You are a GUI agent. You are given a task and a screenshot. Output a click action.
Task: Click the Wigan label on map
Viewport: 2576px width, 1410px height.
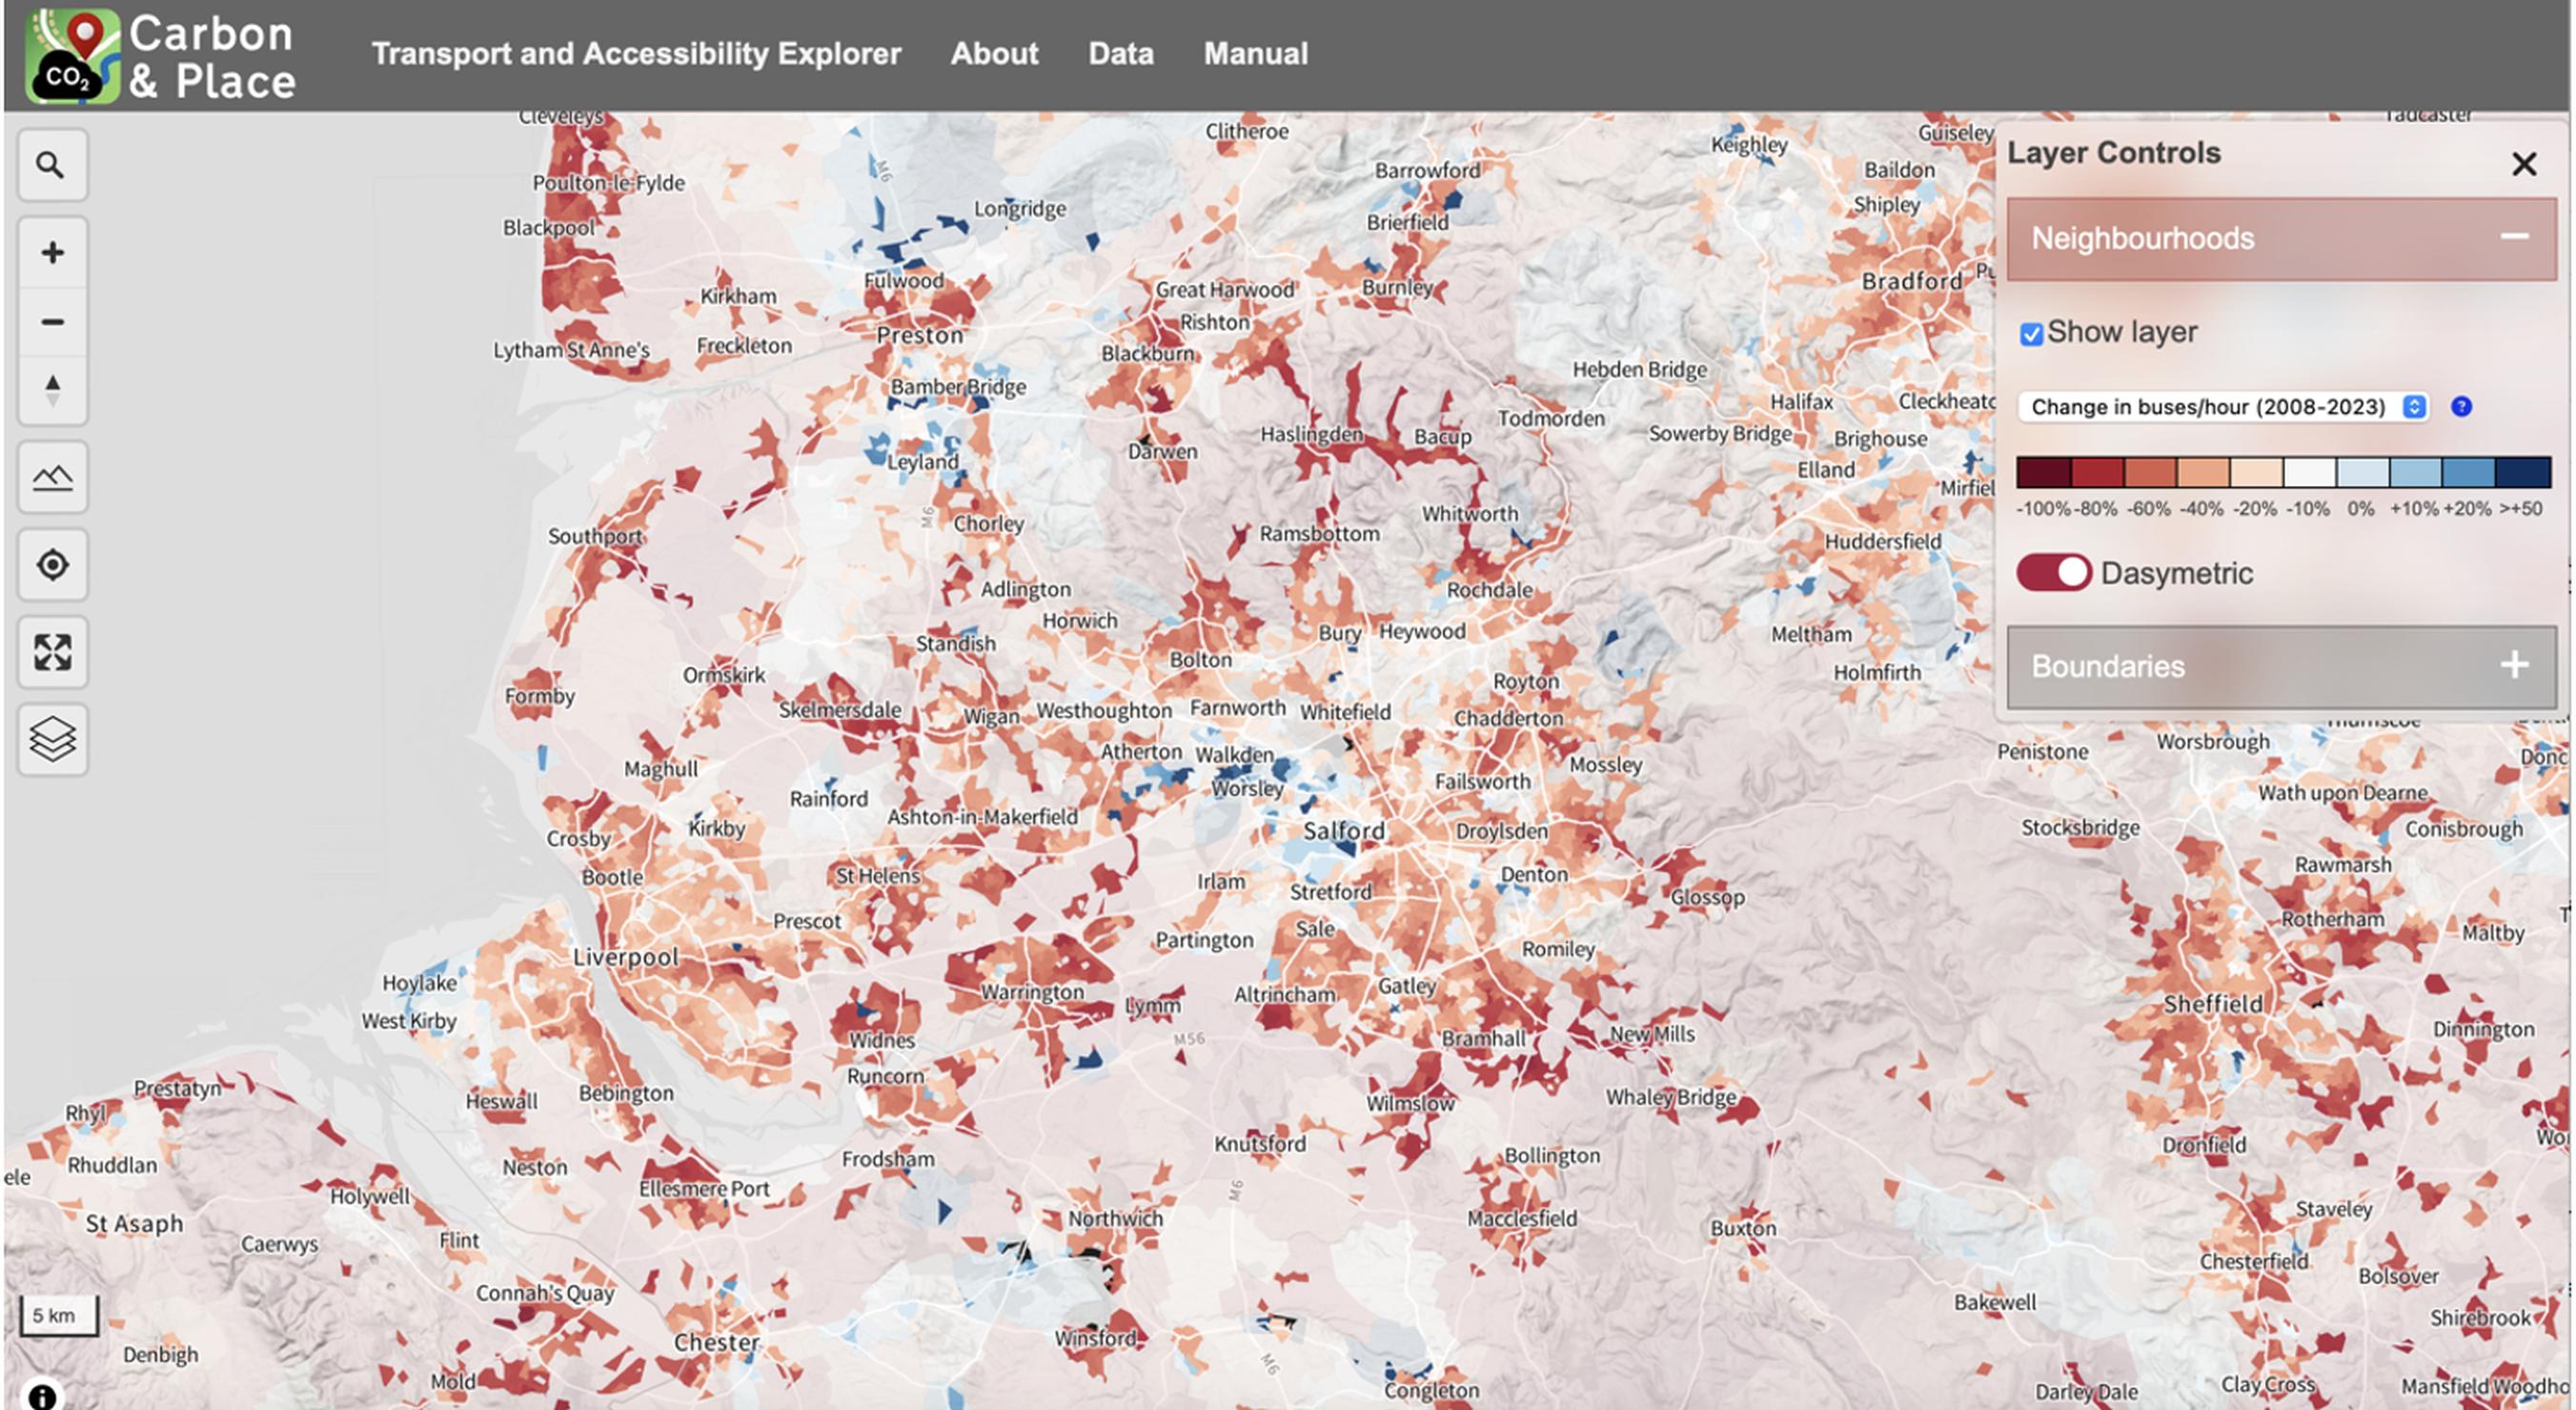(991, 717)
